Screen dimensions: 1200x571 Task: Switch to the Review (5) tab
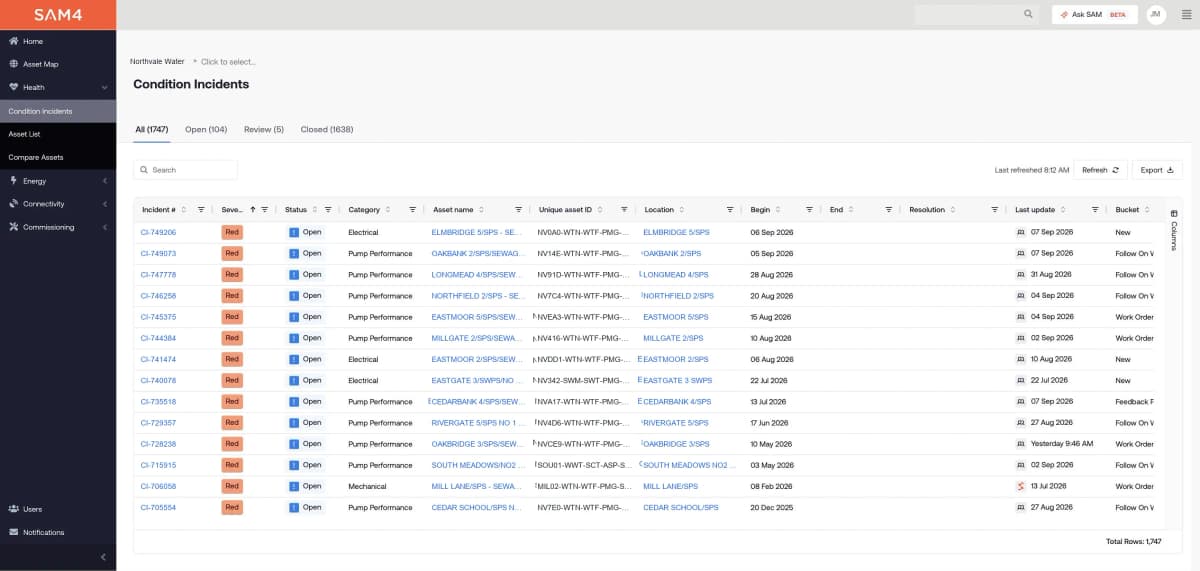click(x=264, y=130)
